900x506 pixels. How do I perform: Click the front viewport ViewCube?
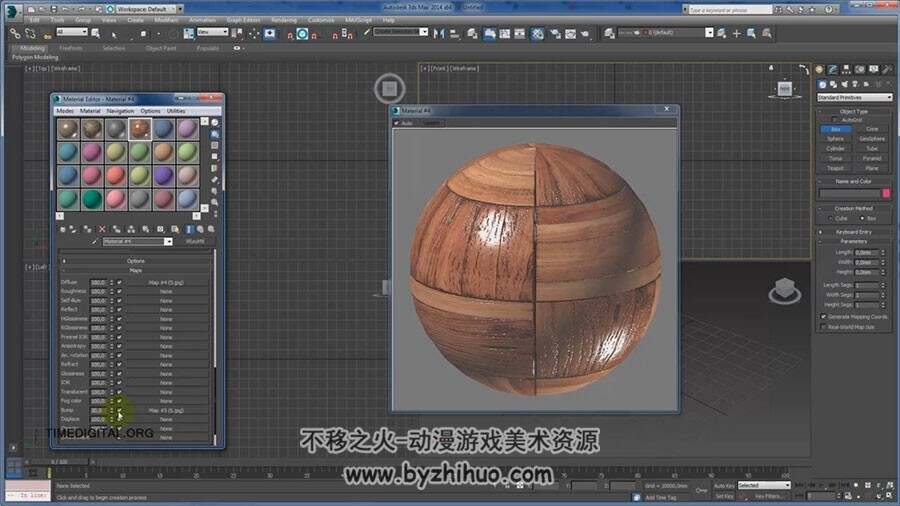click(x=785, y=89)
